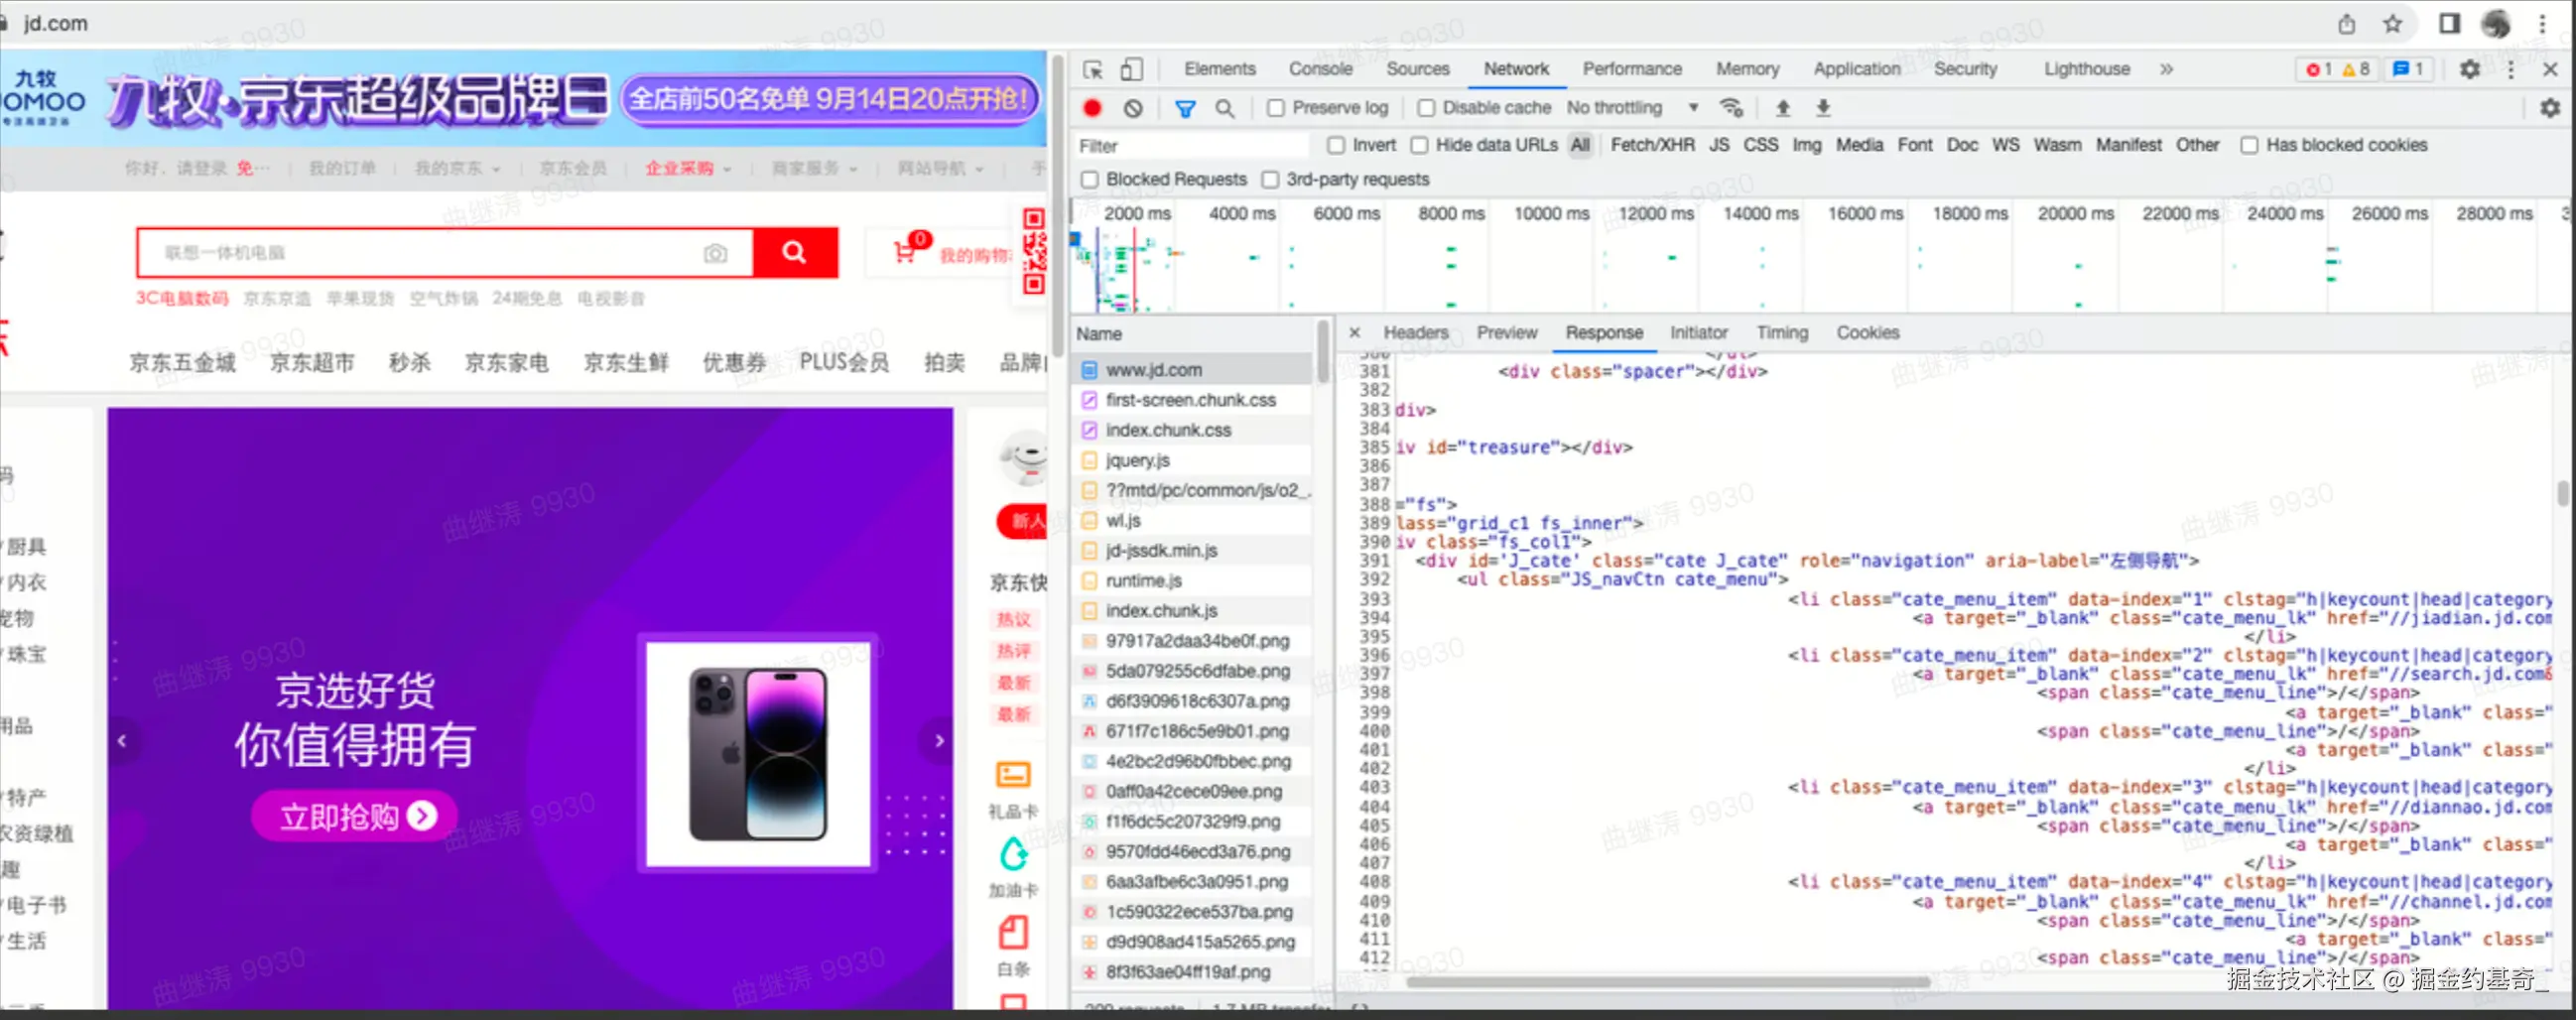Clear the network log
This screenshot has width=2576, height=1020.
(x=1132, y=108)
